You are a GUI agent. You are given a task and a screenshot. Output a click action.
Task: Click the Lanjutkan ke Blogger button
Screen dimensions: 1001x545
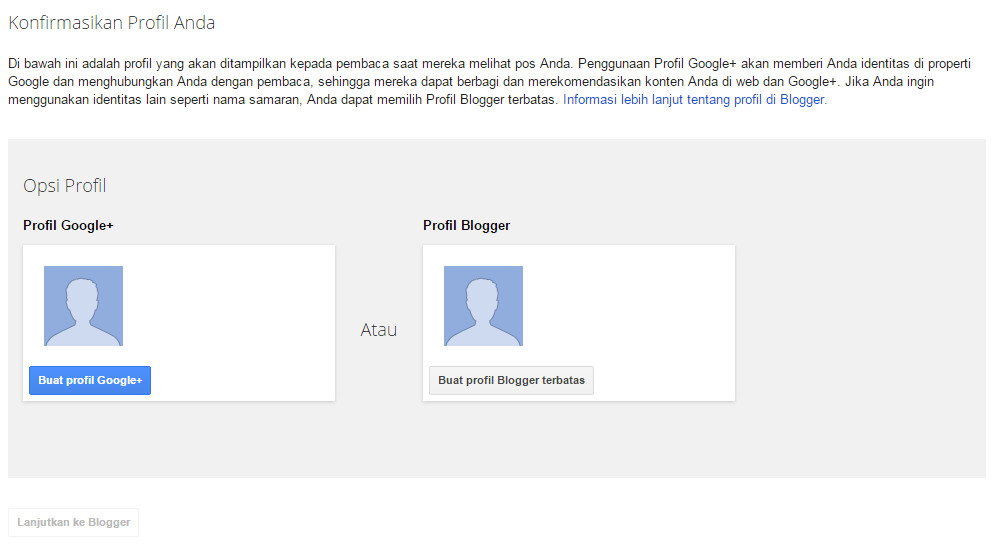(73, 522)
